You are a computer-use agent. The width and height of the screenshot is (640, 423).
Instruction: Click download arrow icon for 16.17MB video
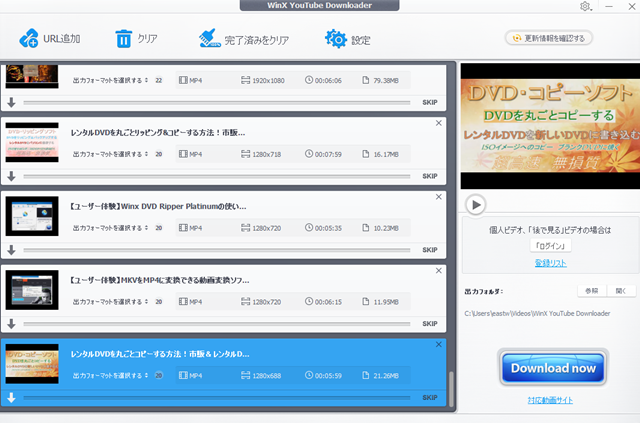tap(11, 176)
